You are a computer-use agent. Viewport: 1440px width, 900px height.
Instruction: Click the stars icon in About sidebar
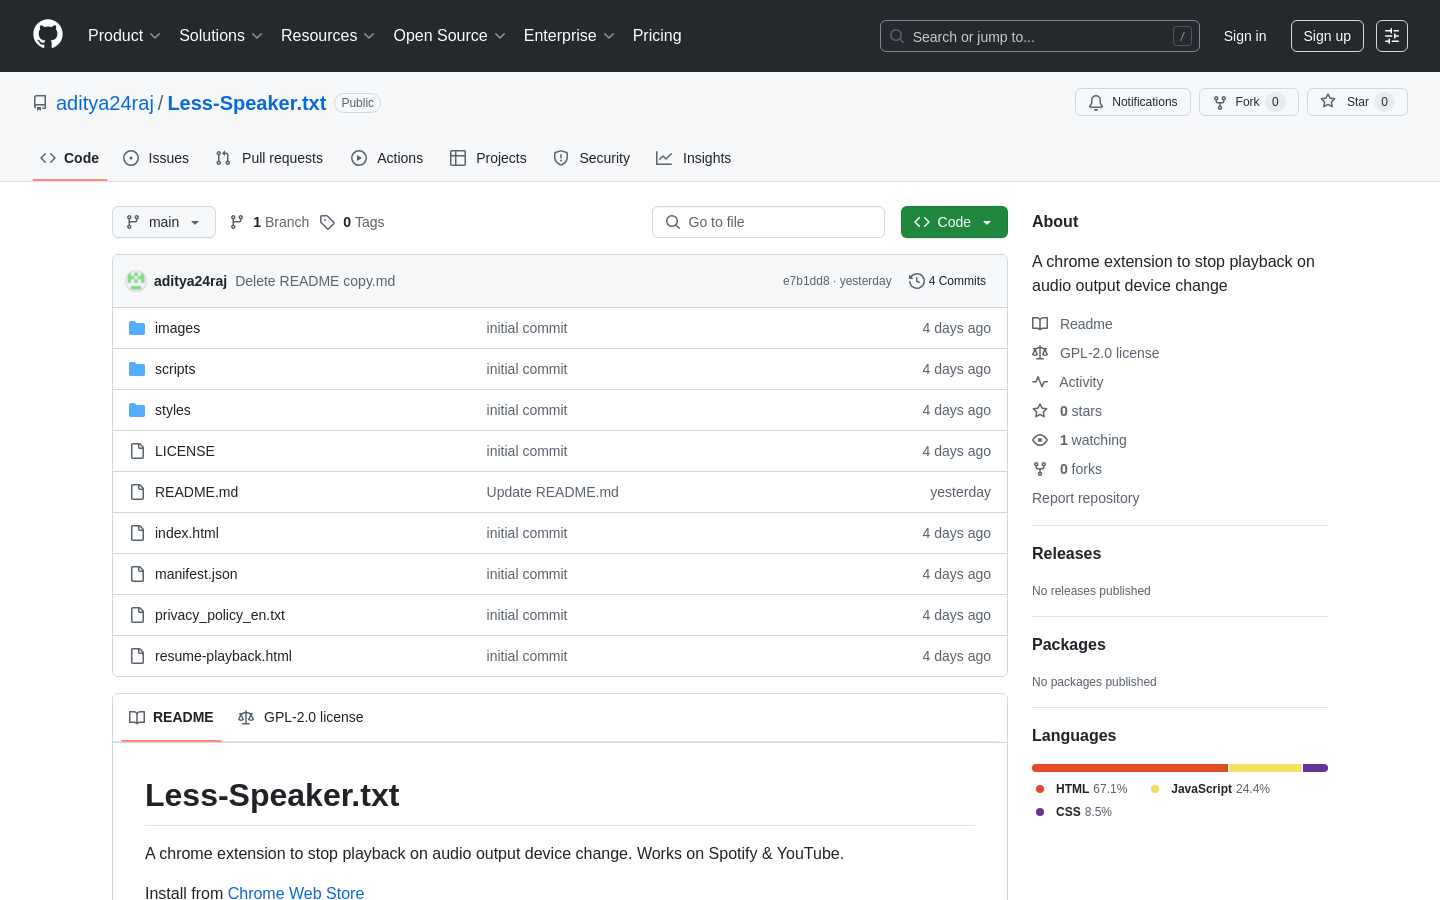pyautogui.click(x=1040, y=411)
